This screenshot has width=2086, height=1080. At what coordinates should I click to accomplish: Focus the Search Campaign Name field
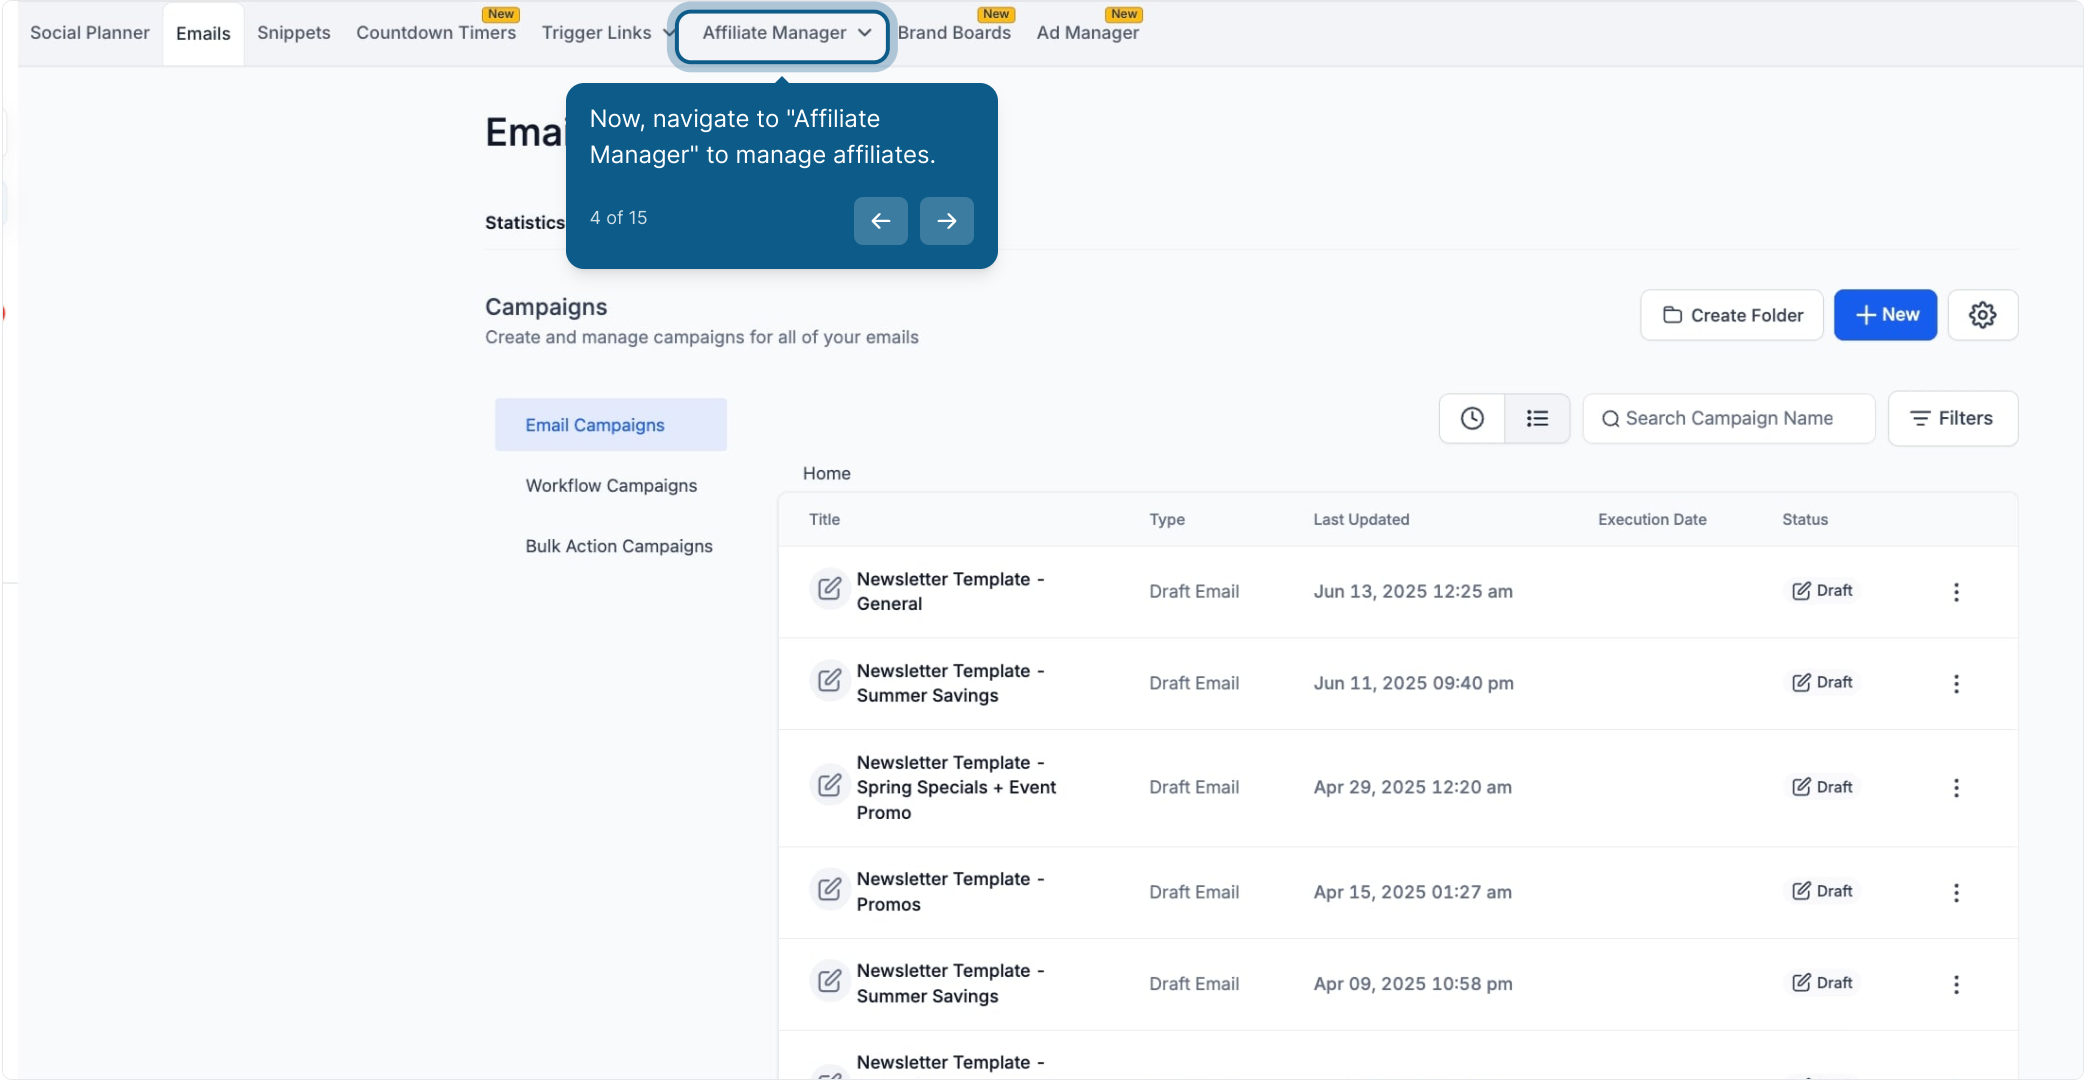click(x=1729, y=418)
